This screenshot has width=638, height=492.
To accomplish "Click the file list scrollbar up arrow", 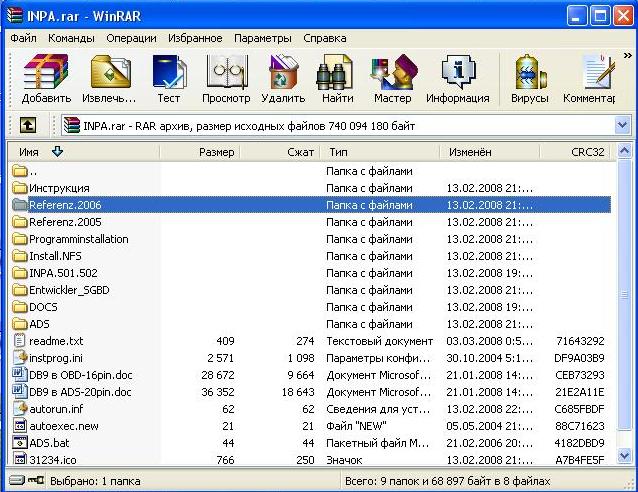I will (624, 151).
